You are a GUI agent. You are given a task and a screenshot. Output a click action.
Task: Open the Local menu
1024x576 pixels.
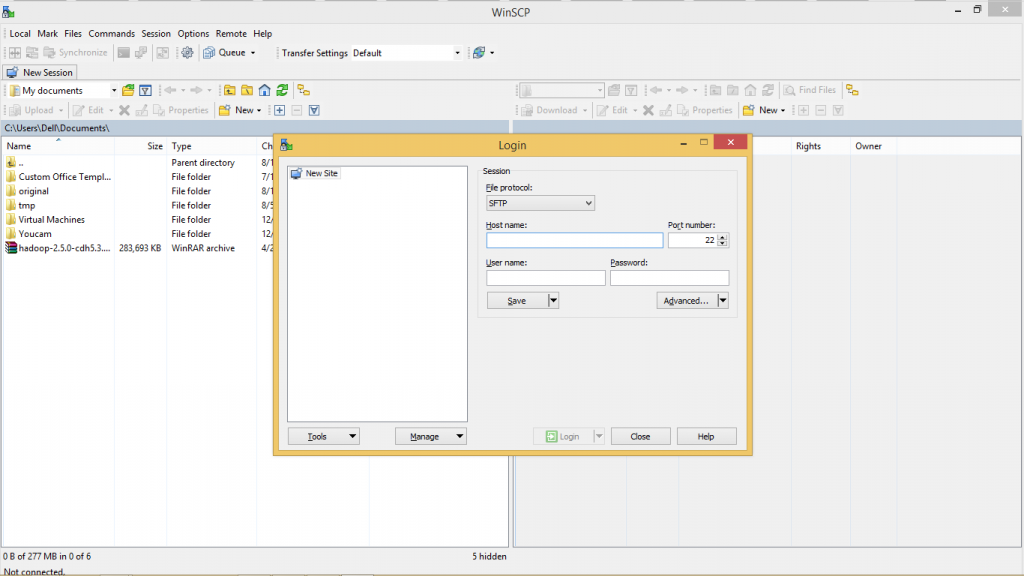coord(20,33)
